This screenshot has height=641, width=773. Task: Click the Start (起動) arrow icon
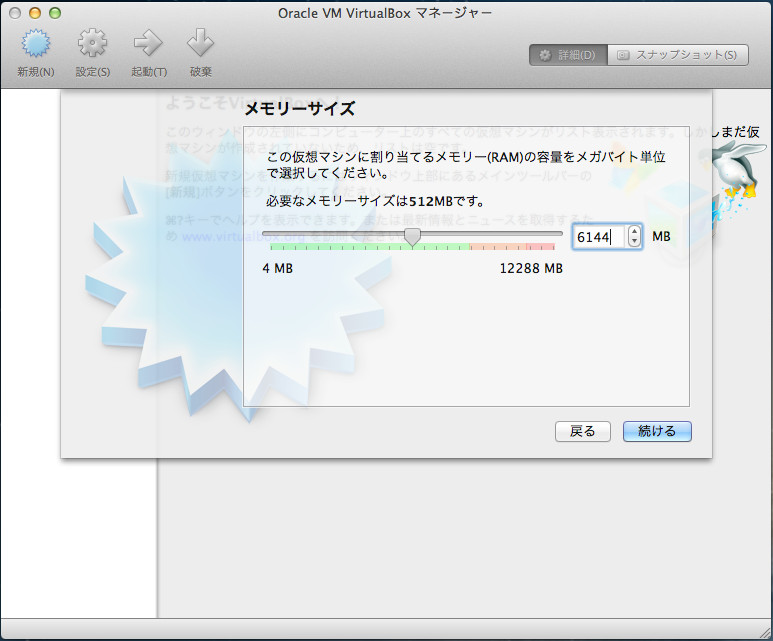click(x=149, y=44)
